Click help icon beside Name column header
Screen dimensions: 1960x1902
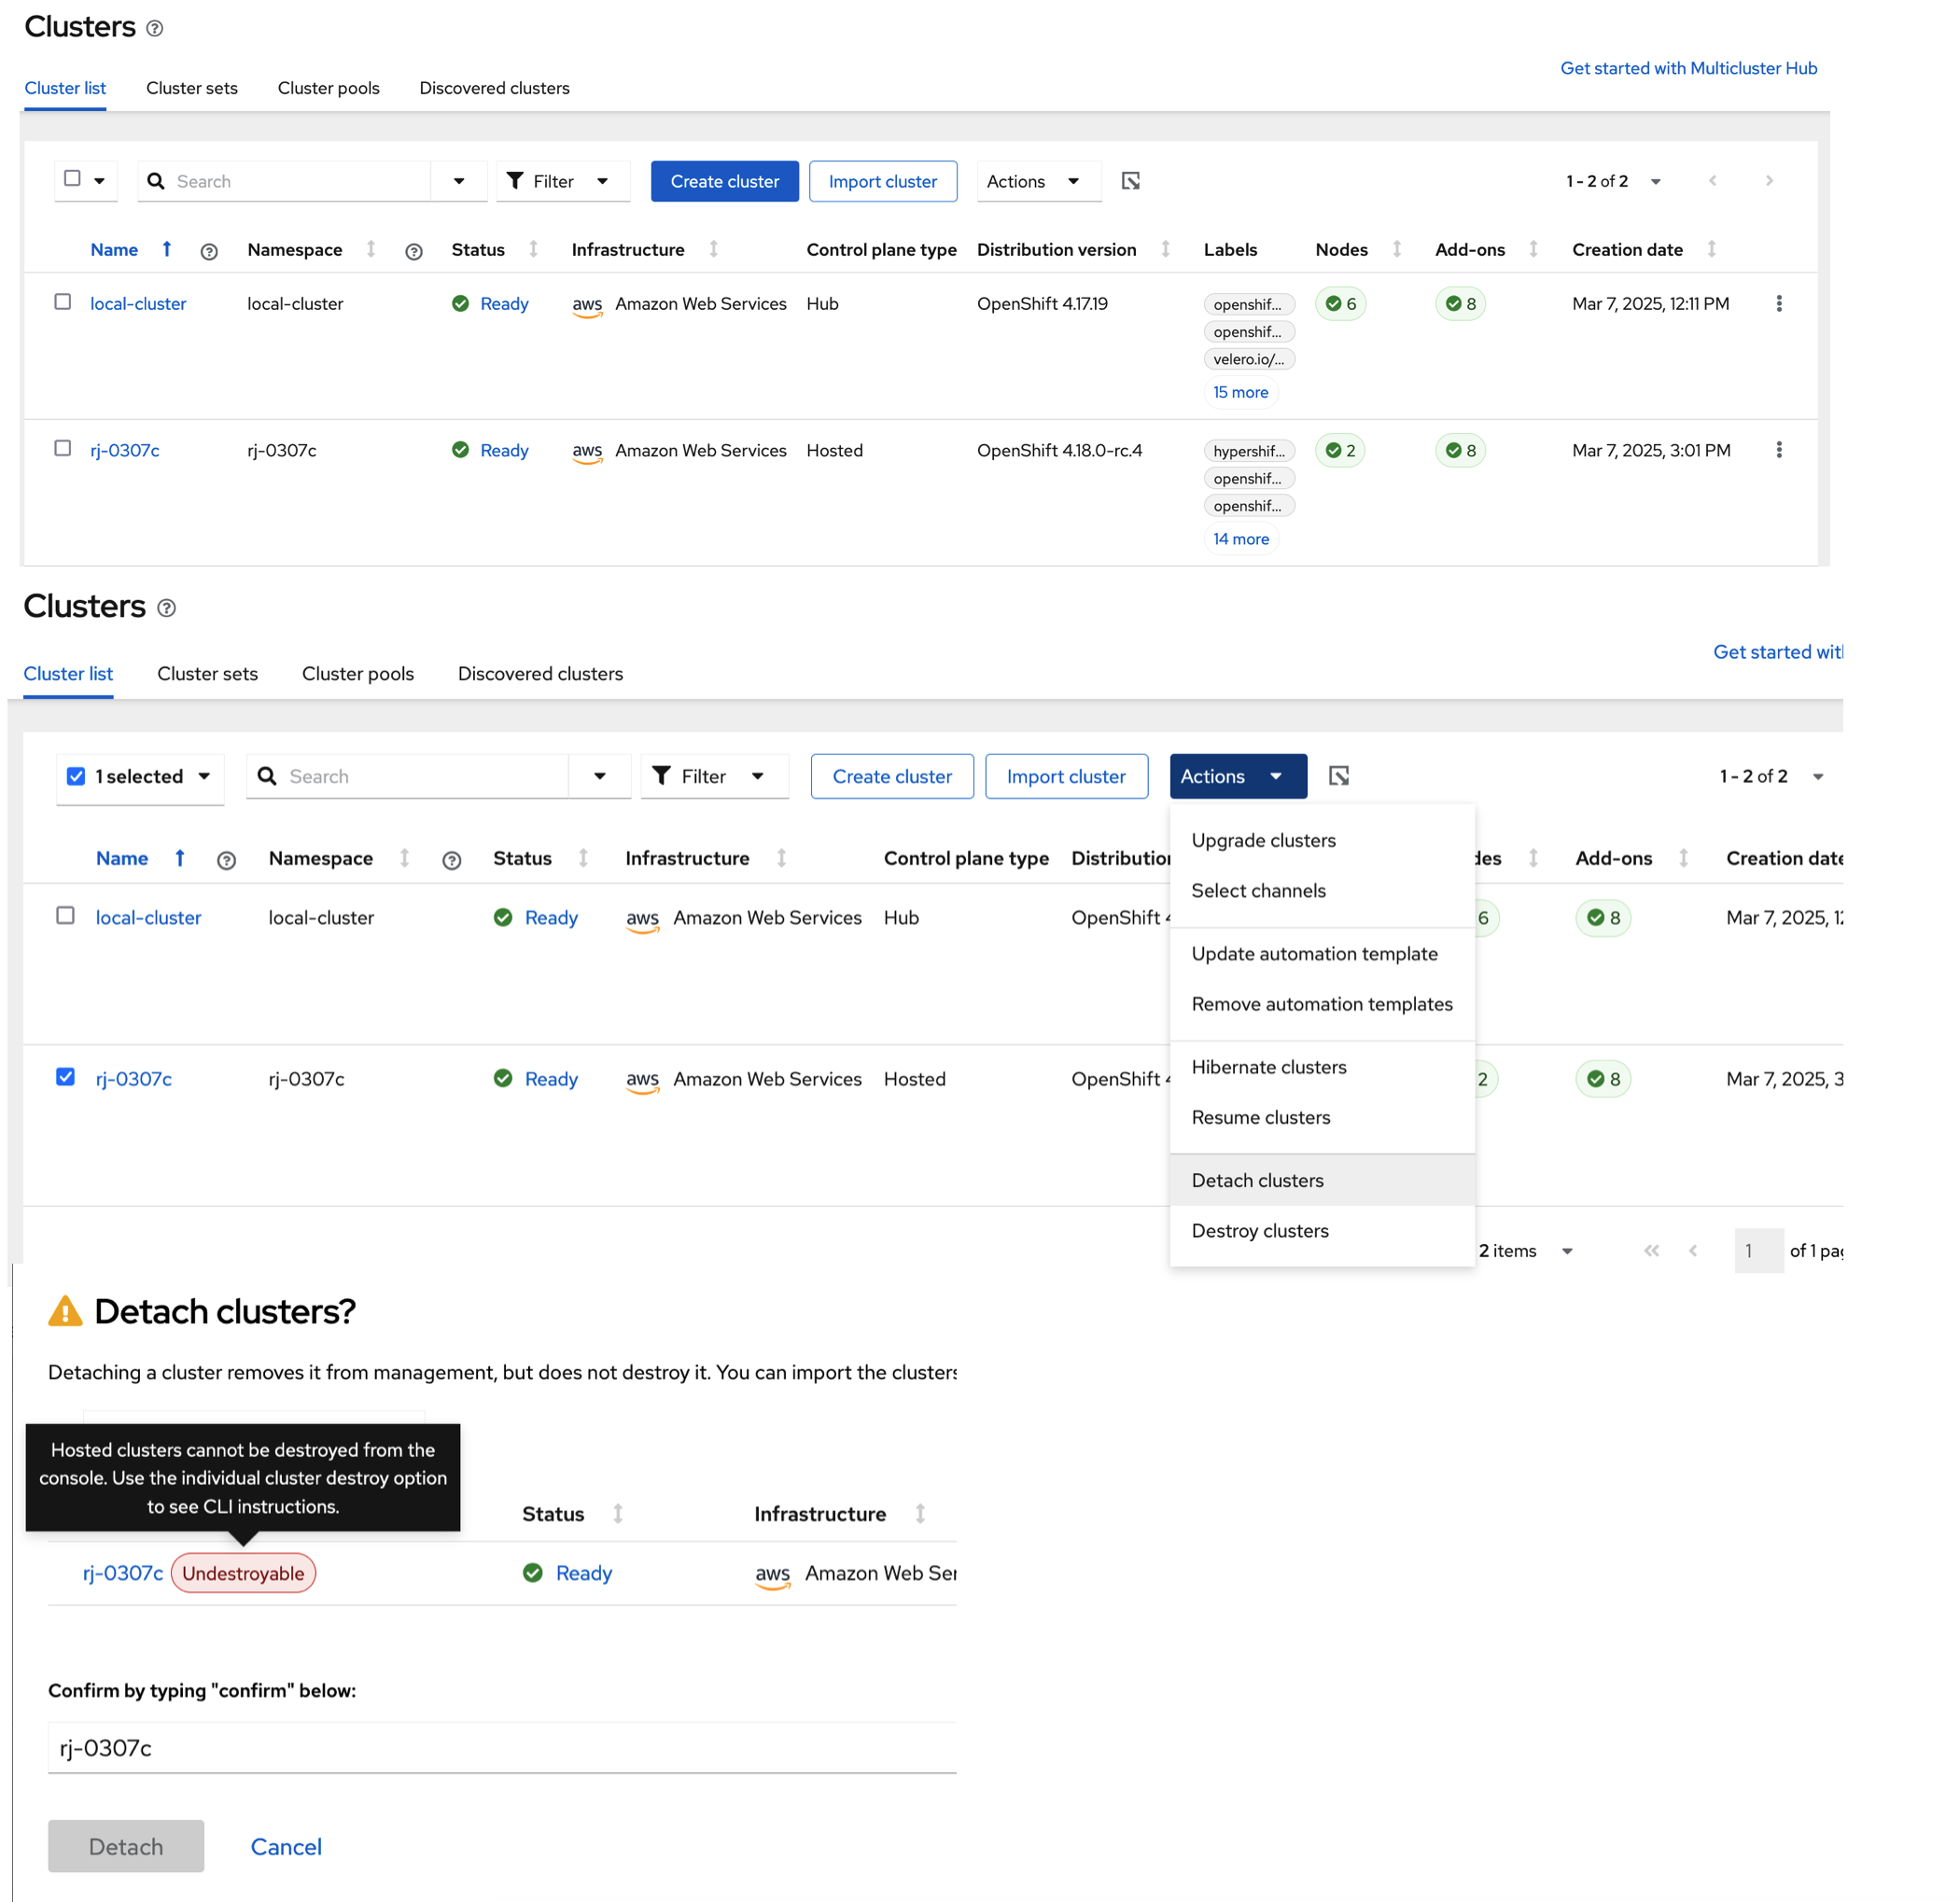point(209,251)
